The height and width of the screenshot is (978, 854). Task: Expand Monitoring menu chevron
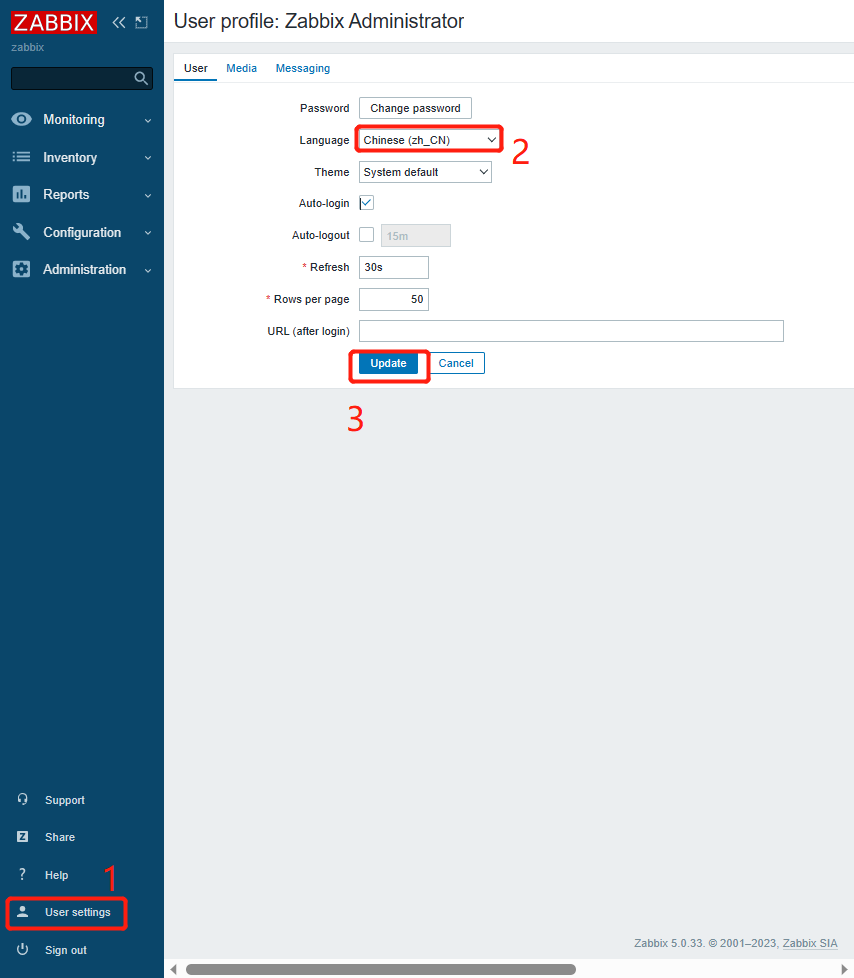148,120
